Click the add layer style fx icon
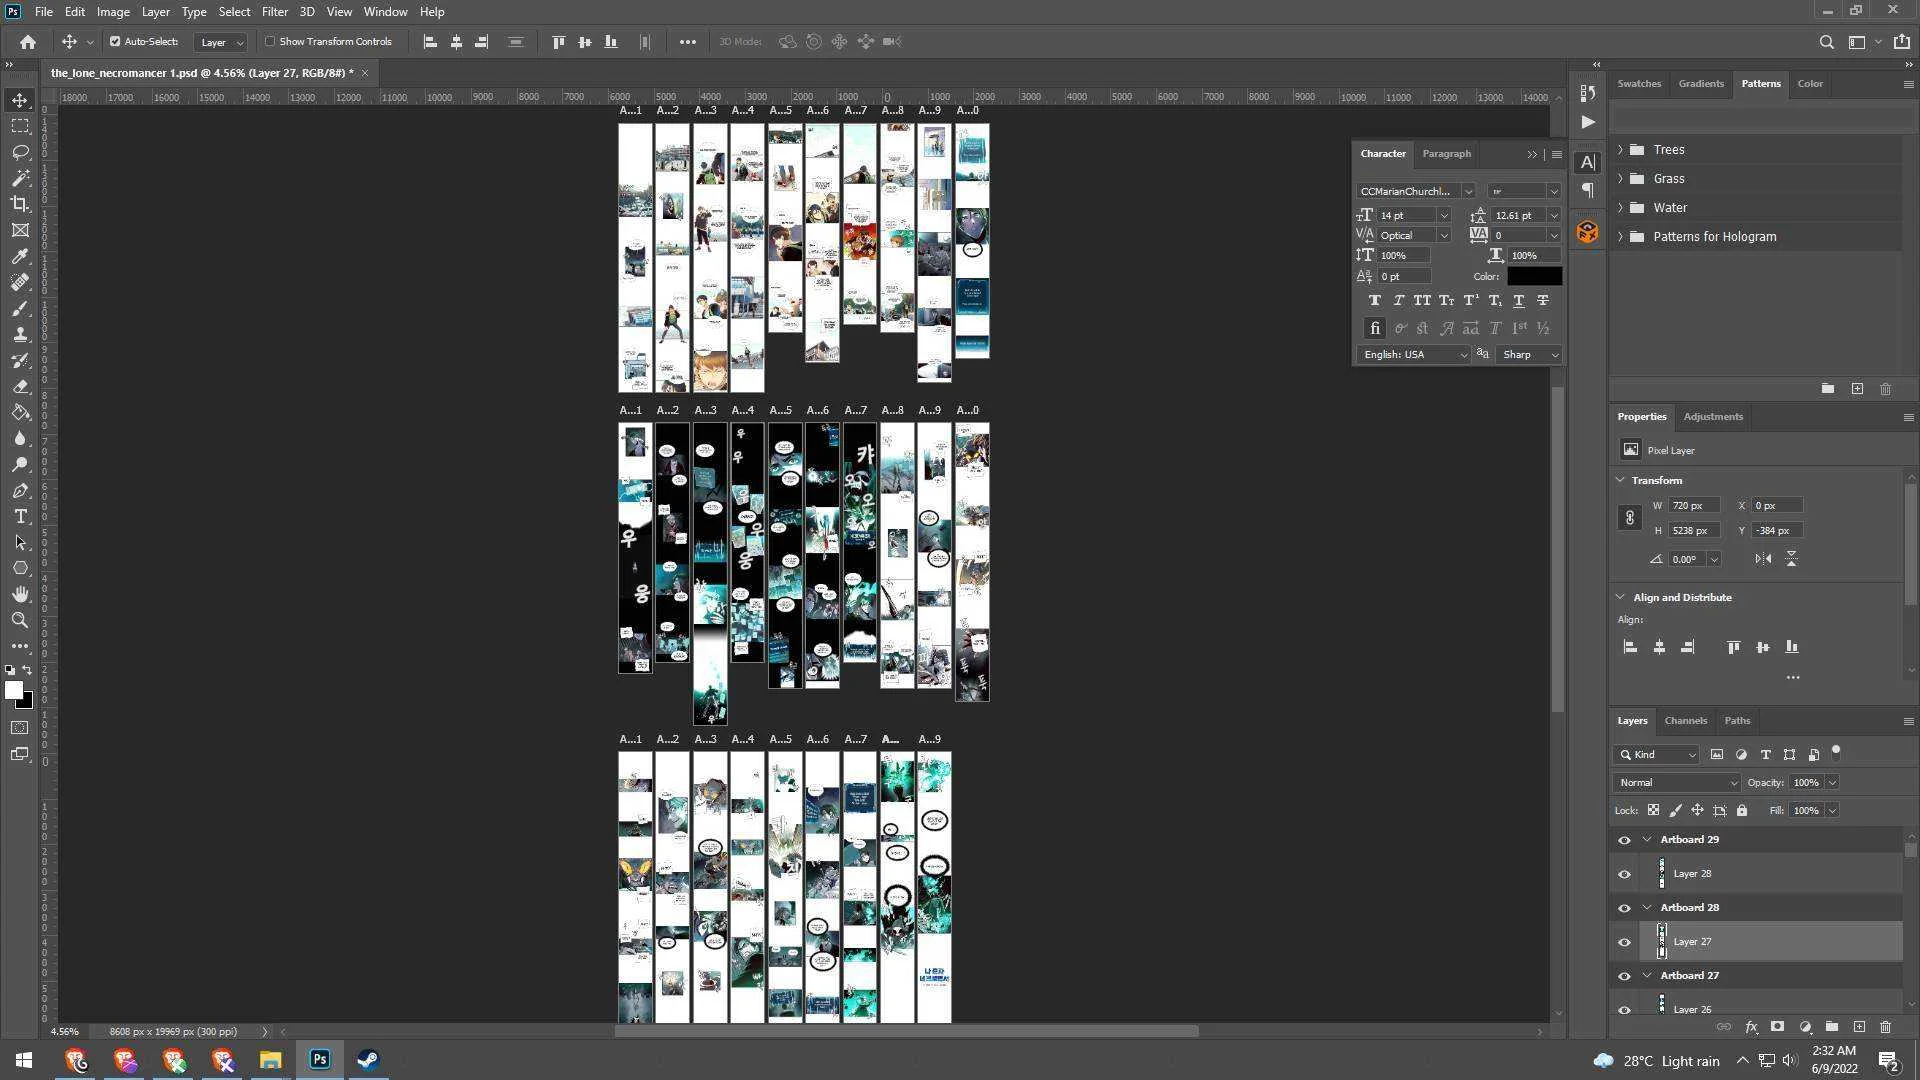The width and height of the screenshot is (1920, 1080). tap(1751, 1027)
